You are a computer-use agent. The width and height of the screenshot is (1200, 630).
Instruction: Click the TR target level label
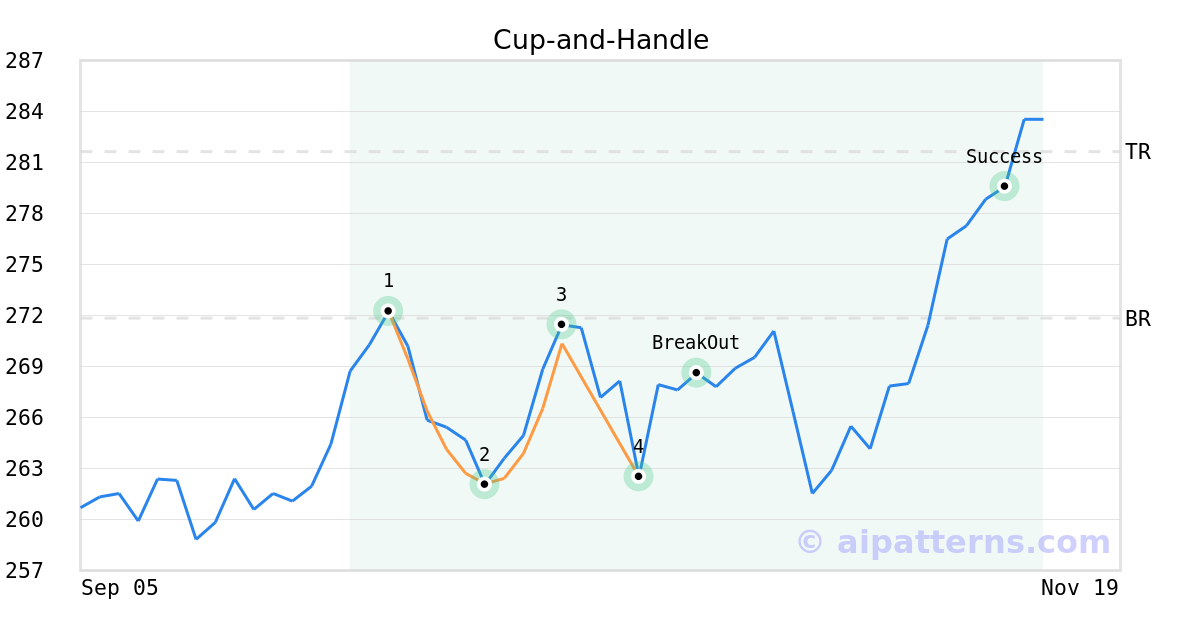click(x=1138, y=152)
